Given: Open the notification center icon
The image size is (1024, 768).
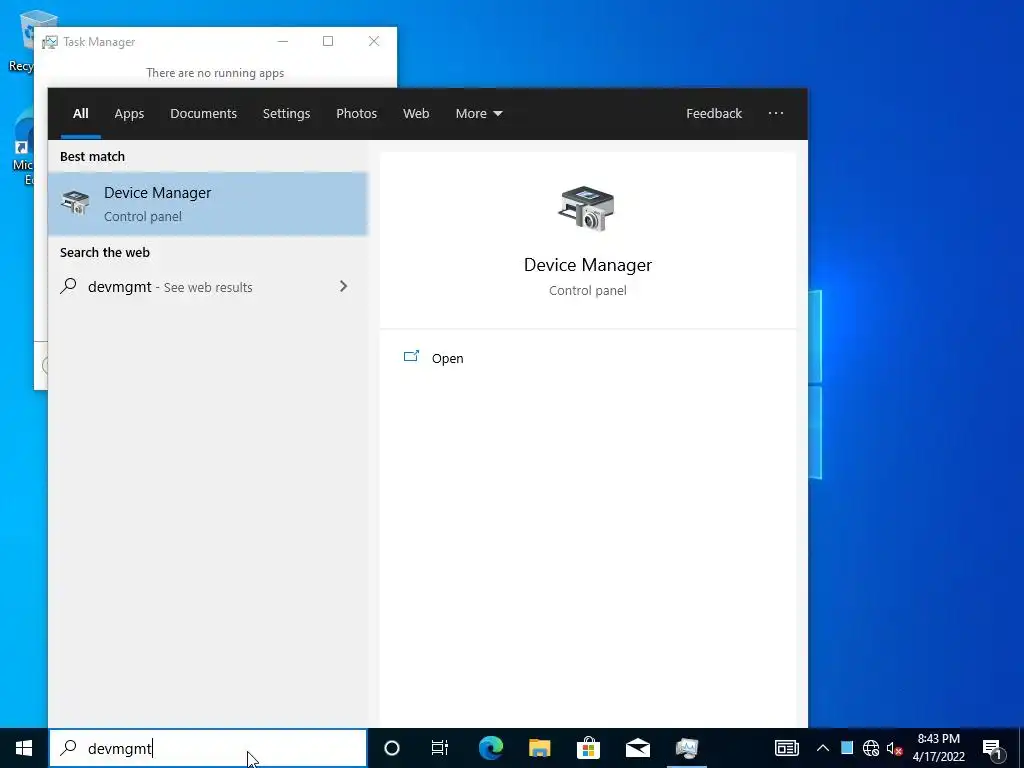Looking at the screenshot, I should coord(992,748).
